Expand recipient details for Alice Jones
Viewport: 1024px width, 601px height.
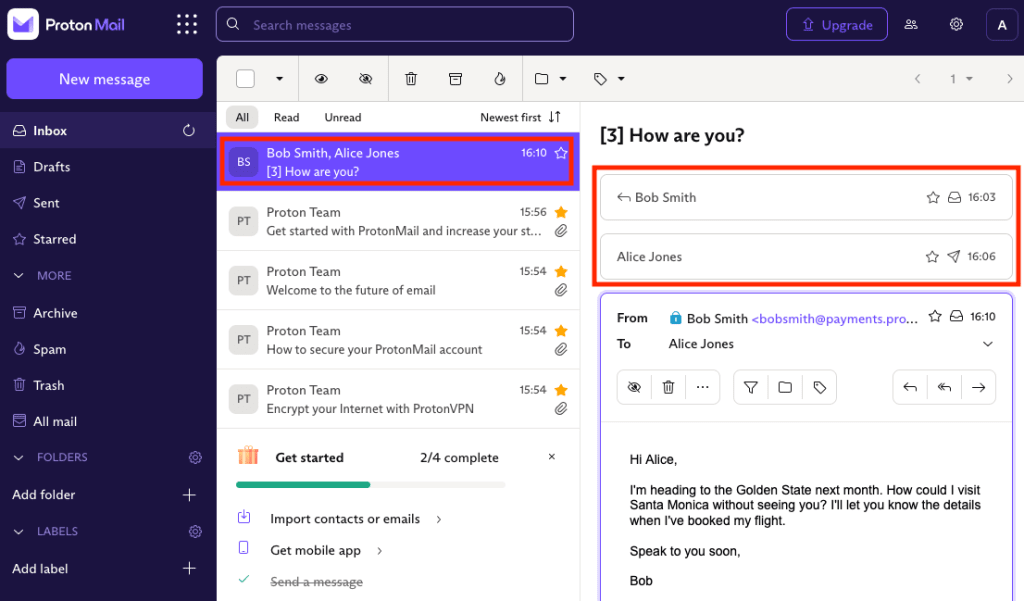(x=988, y=343)
